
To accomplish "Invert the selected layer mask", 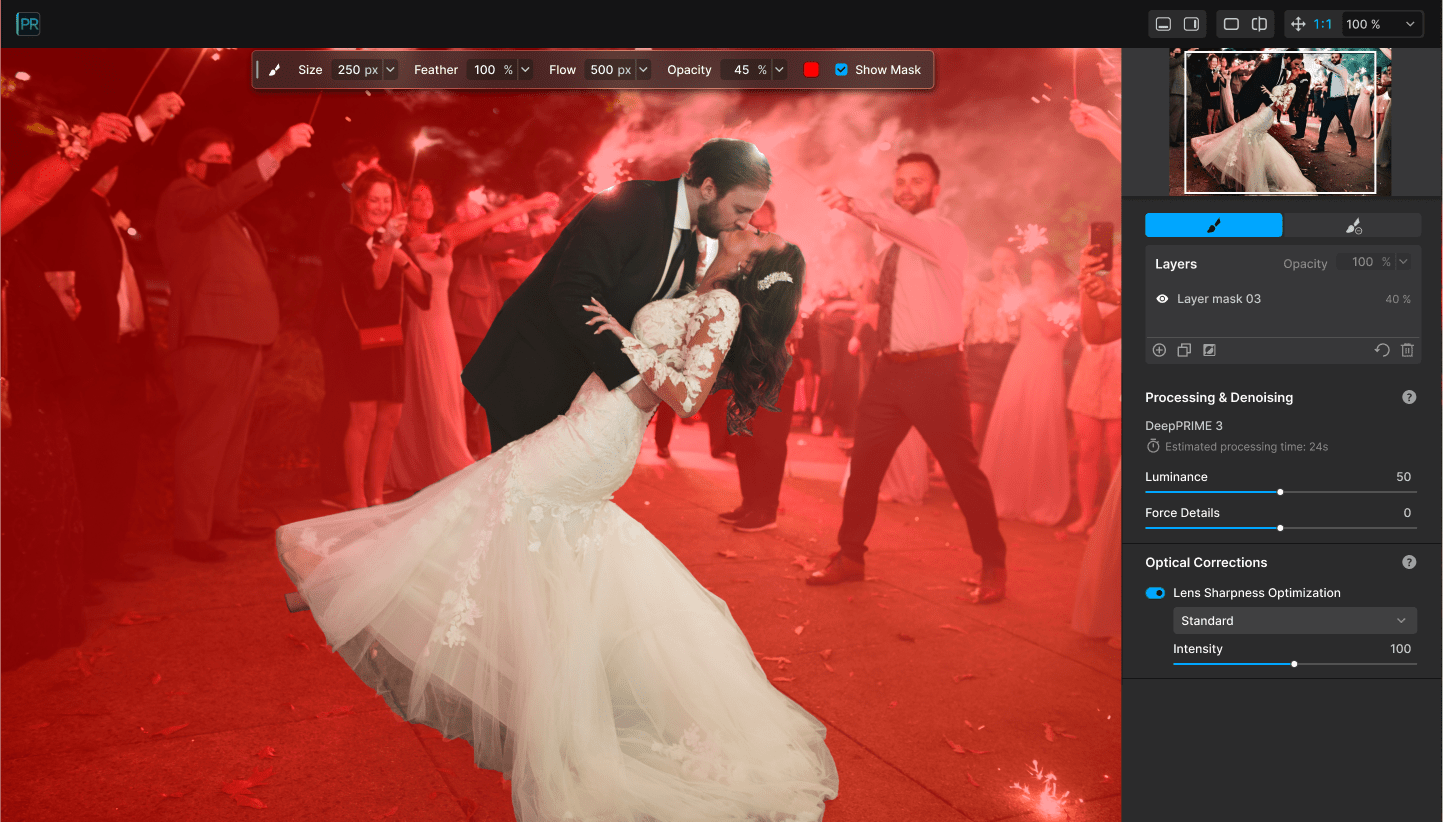I will 1209,350.
